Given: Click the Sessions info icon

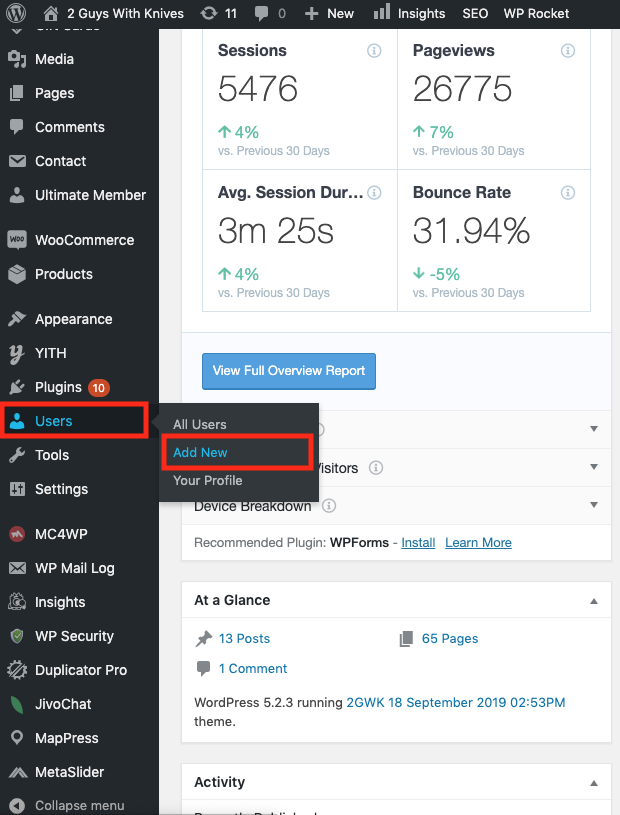Looking at the screenshot, I should click(374, 51).
